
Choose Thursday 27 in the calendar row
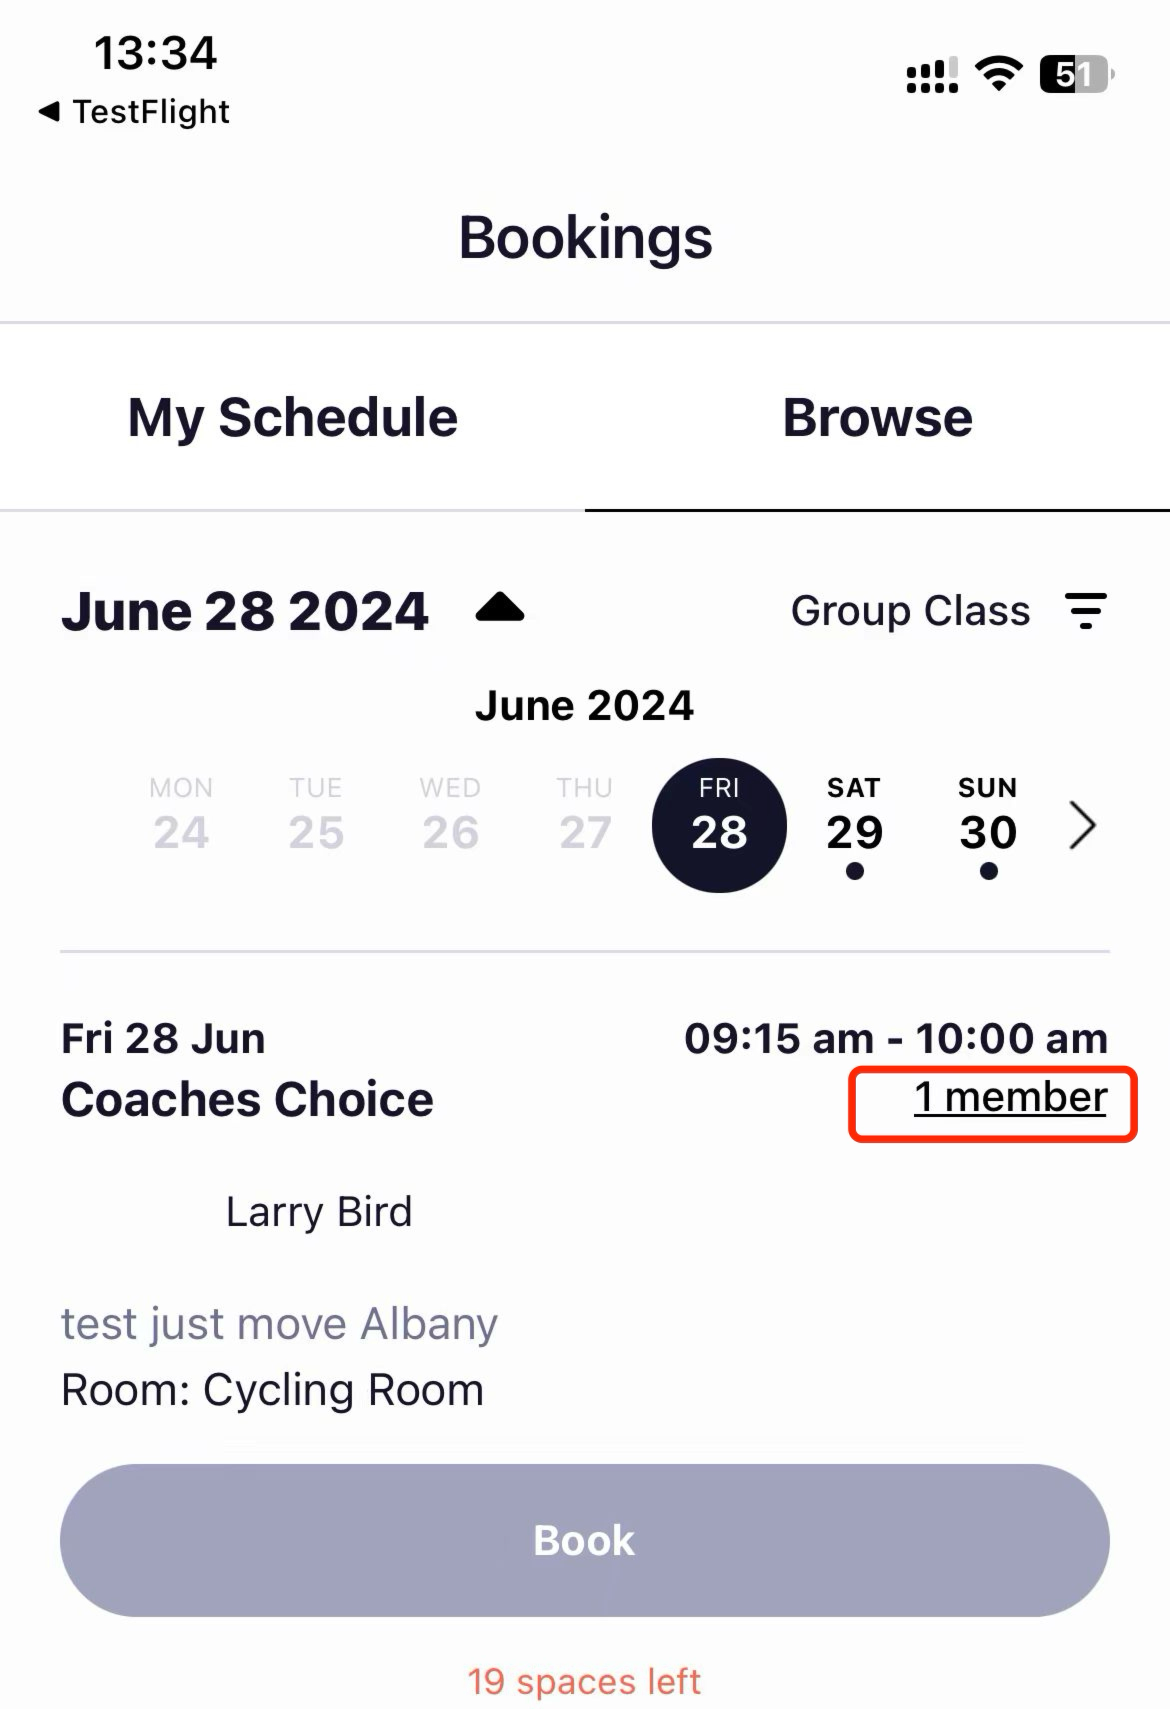click(585, 816)
